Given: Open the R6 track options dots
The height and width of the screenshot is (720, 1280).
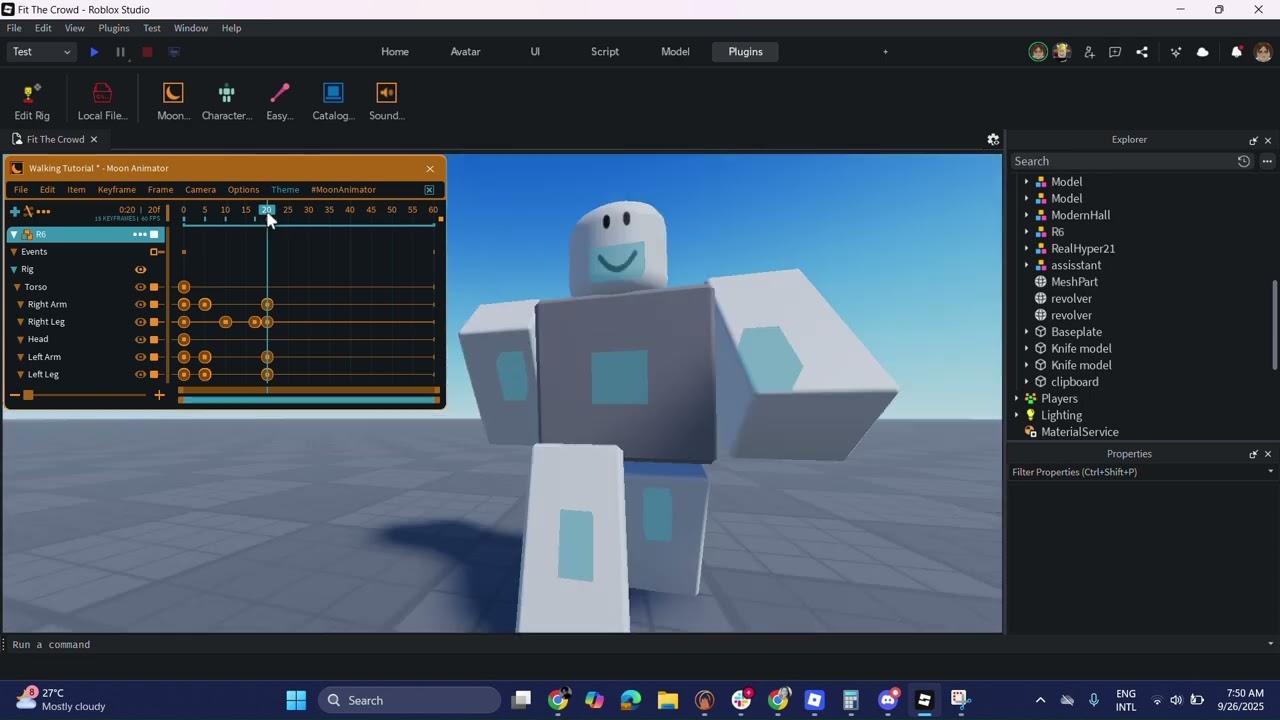Looking at the screenshot, I should tap(140, 234).
